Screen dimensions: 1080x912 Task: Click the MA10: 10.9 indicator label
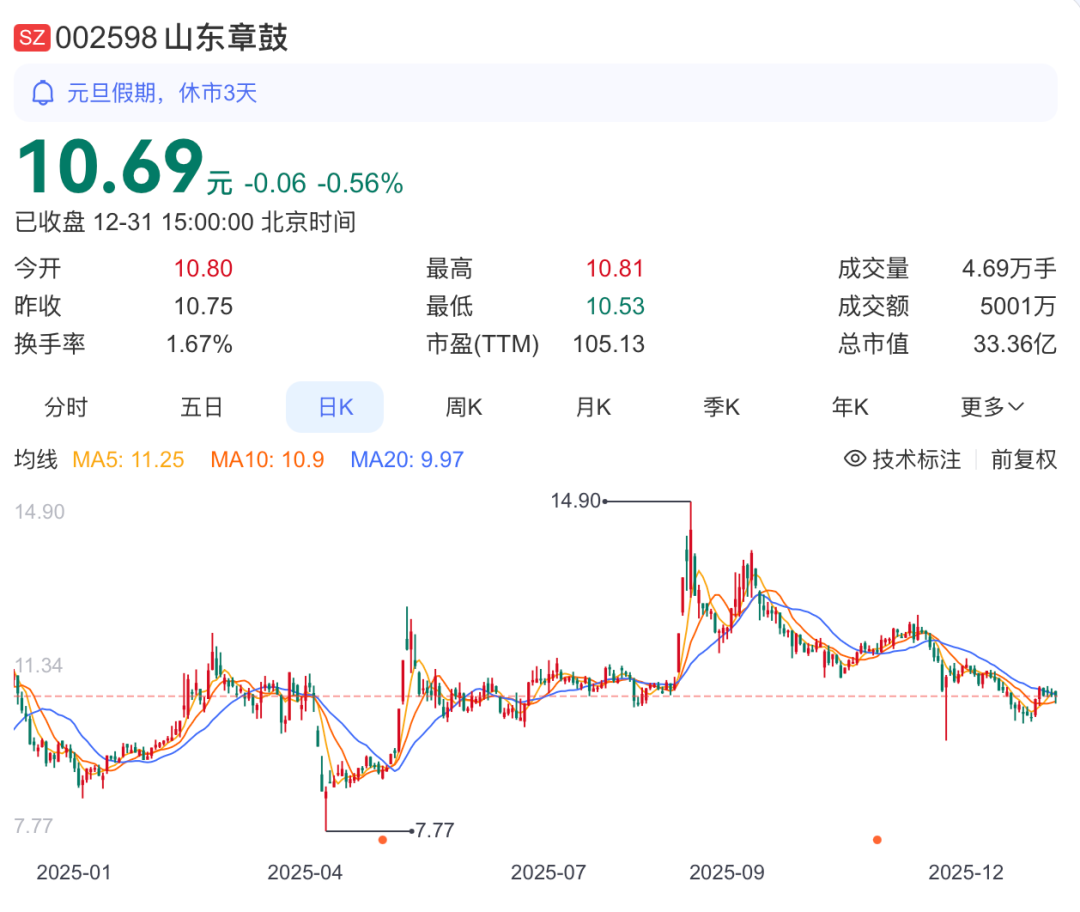(x=267, y=459)
